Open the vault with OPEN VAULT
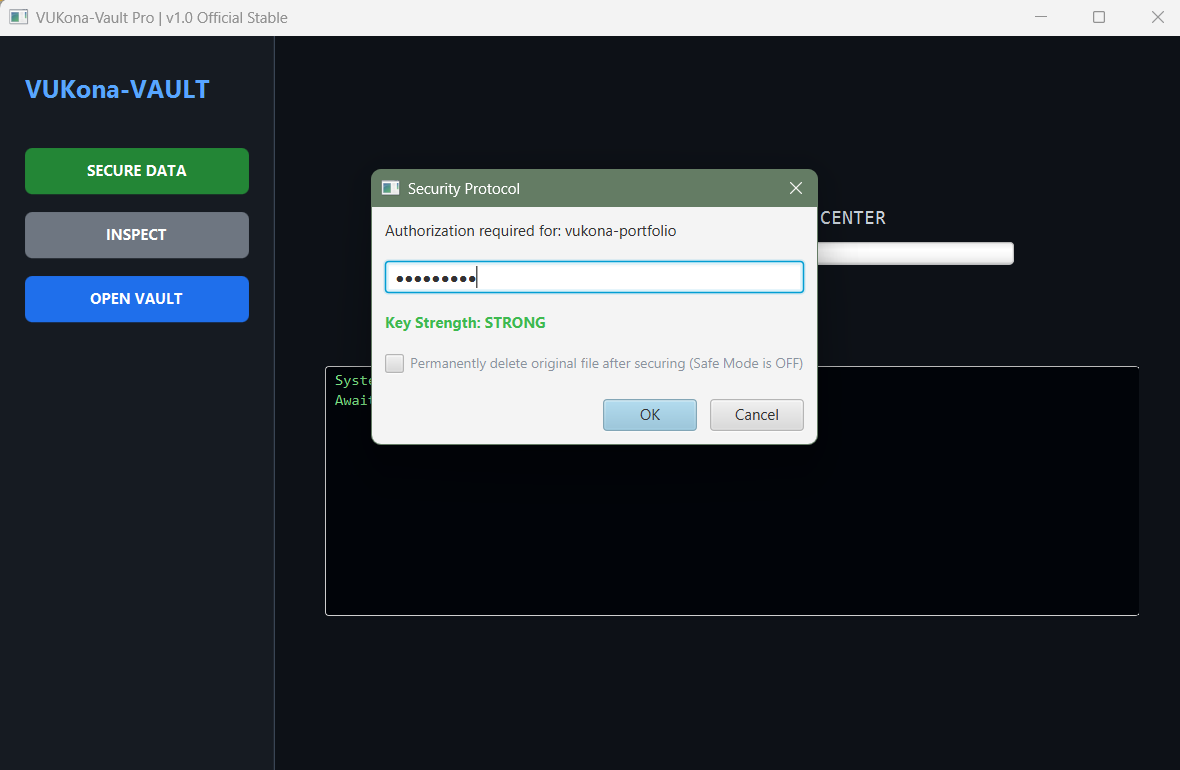 pos(137,299)
